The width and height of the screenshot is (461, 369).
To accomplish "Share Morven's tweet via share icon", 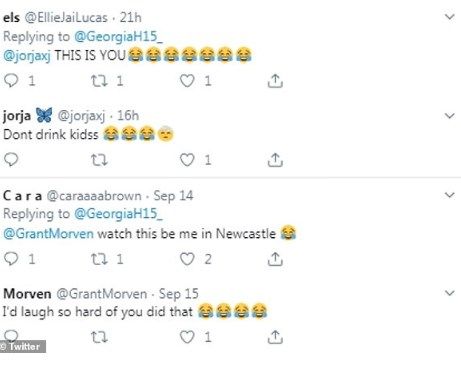I will 275,337.
